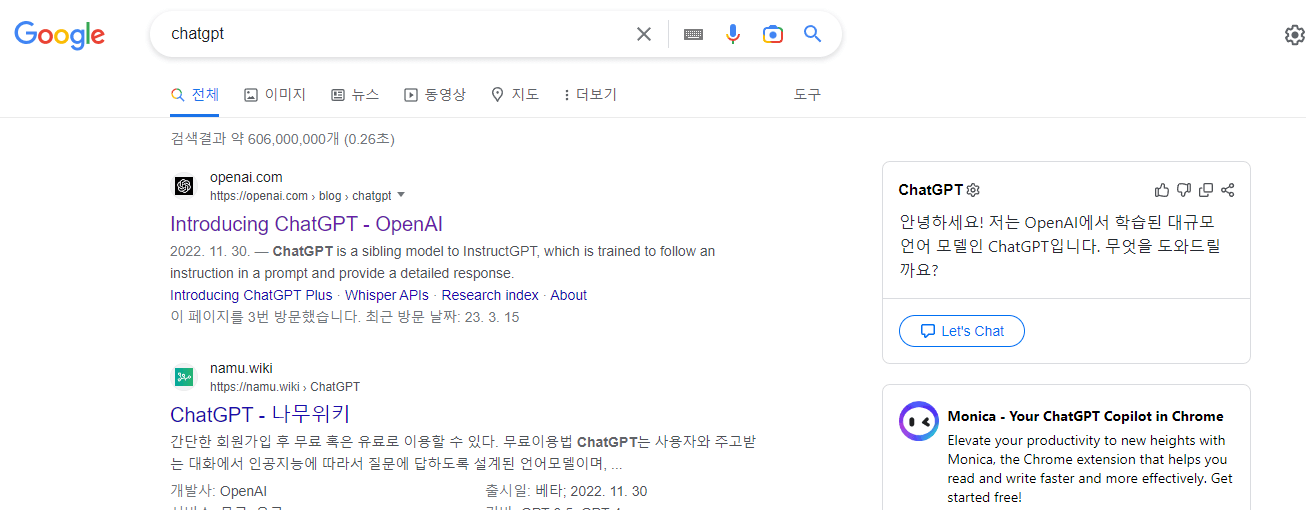Click the 출시일: 베타; 2022. 11. 30 text
The width and height of the screenshot is (1306, 510).
[x=566, y=491]
